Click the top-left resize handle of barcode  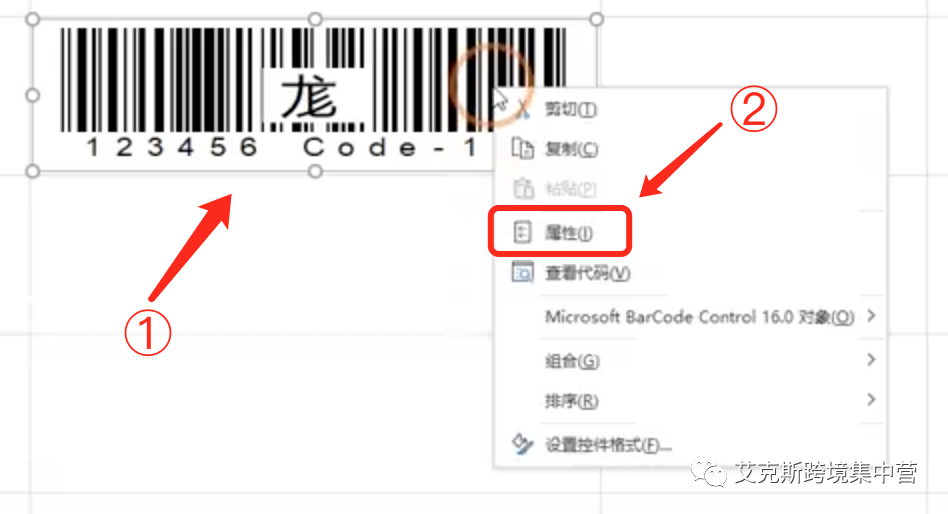[33, 19]
